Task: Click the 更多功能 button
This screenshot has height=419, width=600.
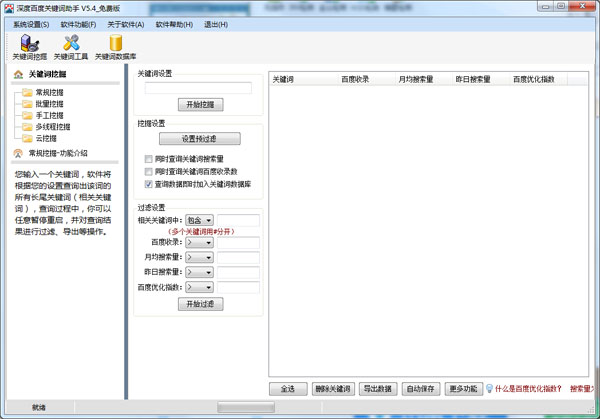Action: 464,389
